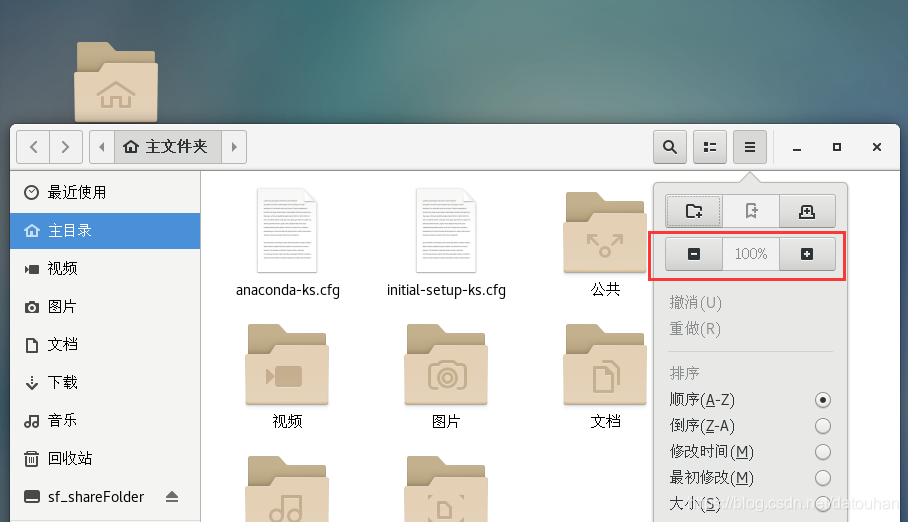This screenshot has height=522, width=908.
Task: Open 下载 in the sidebar
Action: [105, 382]
